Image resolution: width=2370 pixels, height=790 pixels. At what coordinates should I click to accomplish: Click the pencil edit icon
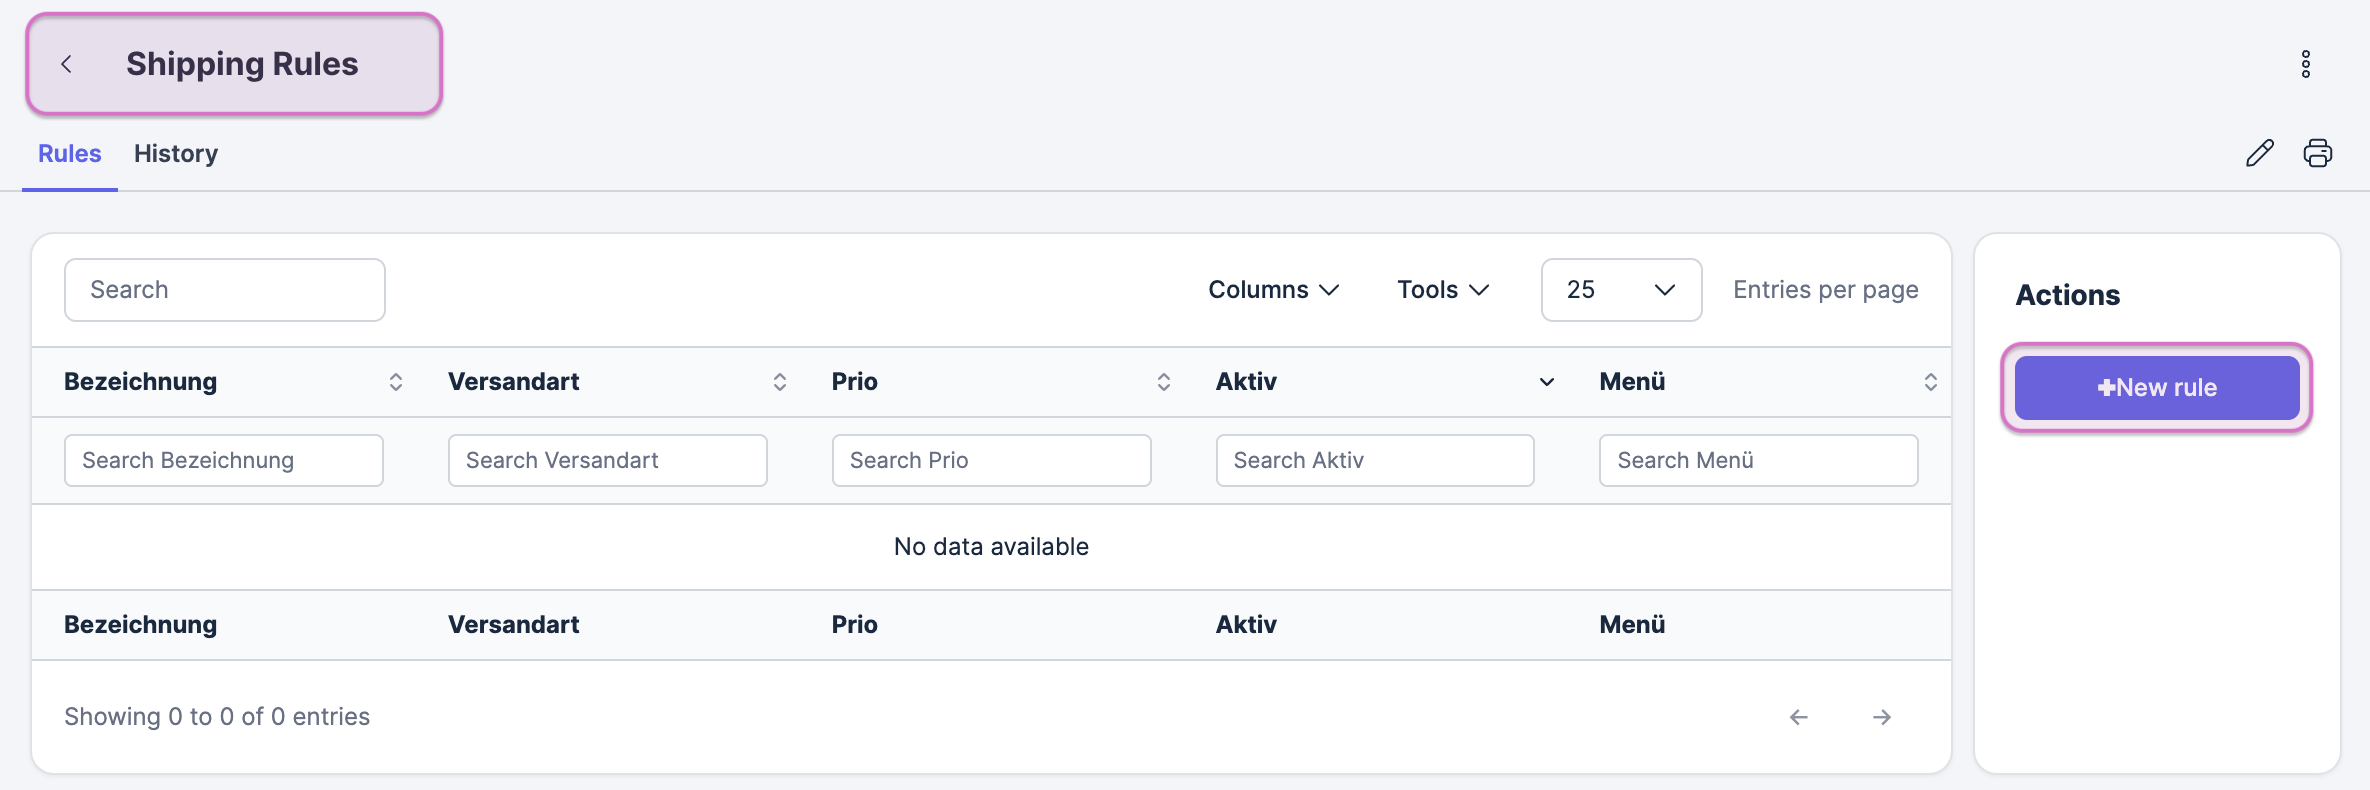point(2259,153)
